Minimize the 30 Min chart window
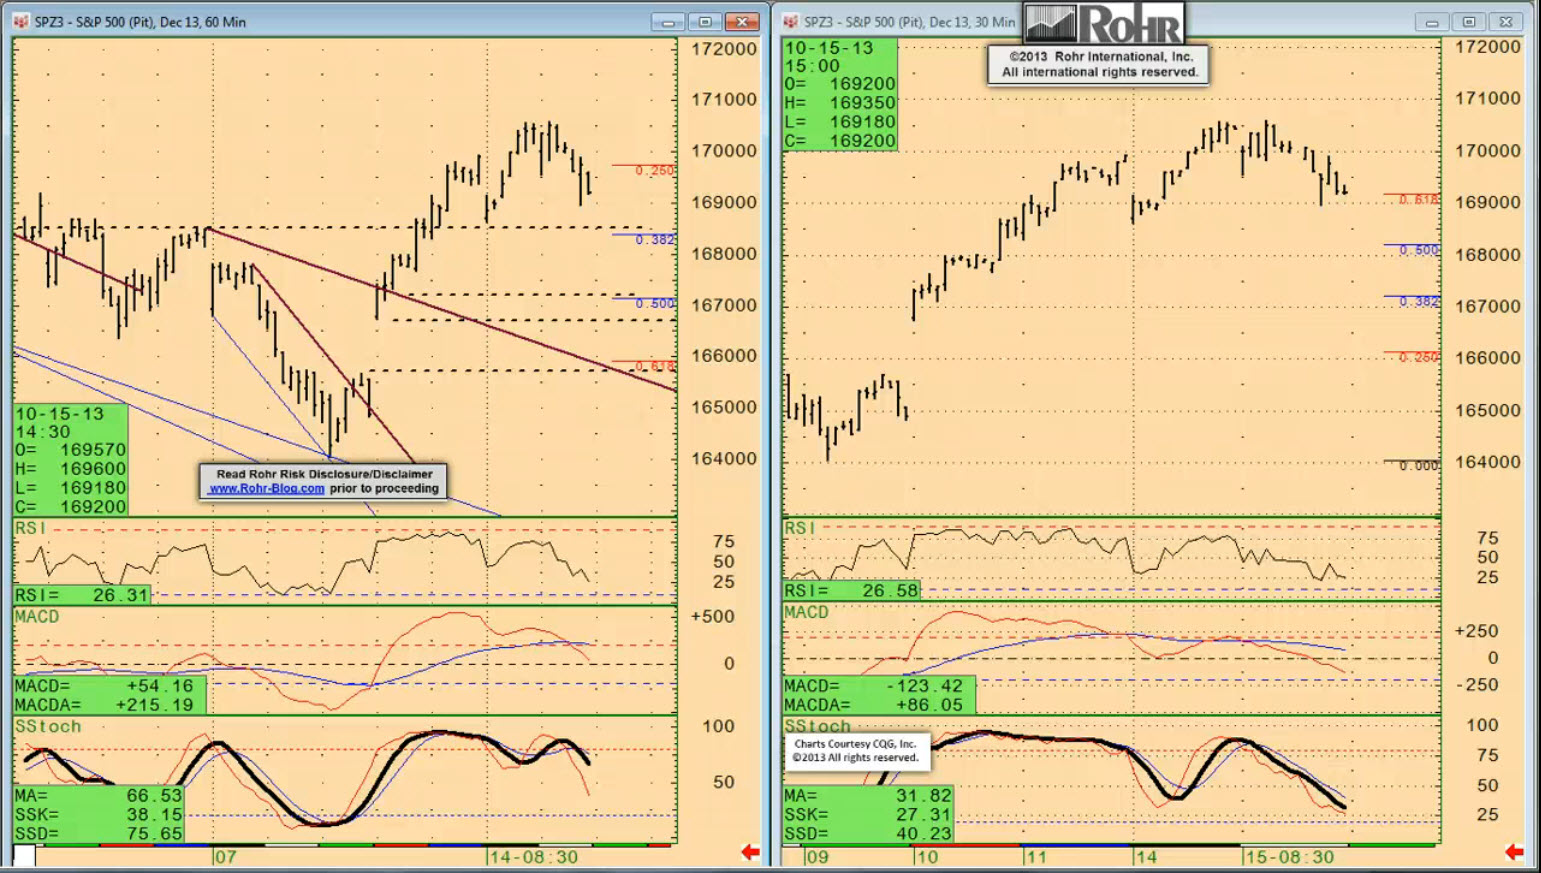The image size is (1541, 873). coord(1431,21)
